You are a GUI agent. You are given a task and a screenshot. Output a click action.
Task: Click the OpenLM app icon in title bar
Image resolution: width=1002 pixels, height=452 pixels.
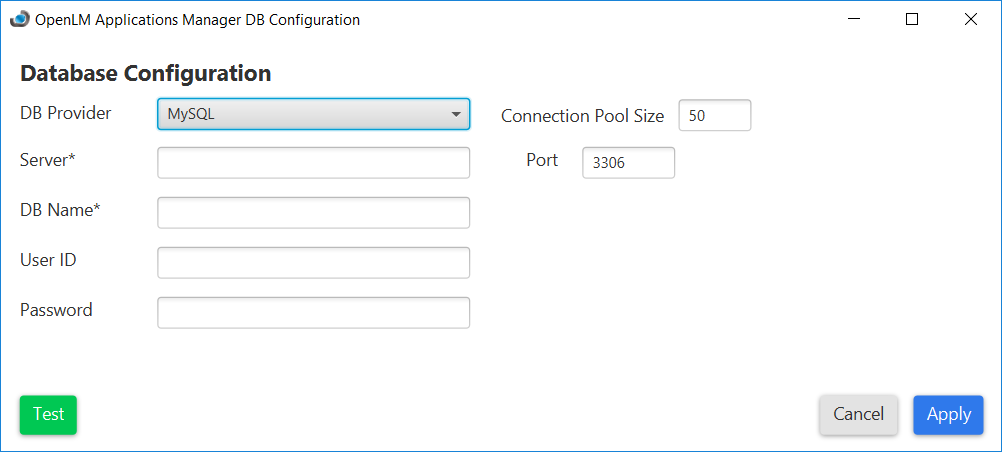(x=19, y=19)
